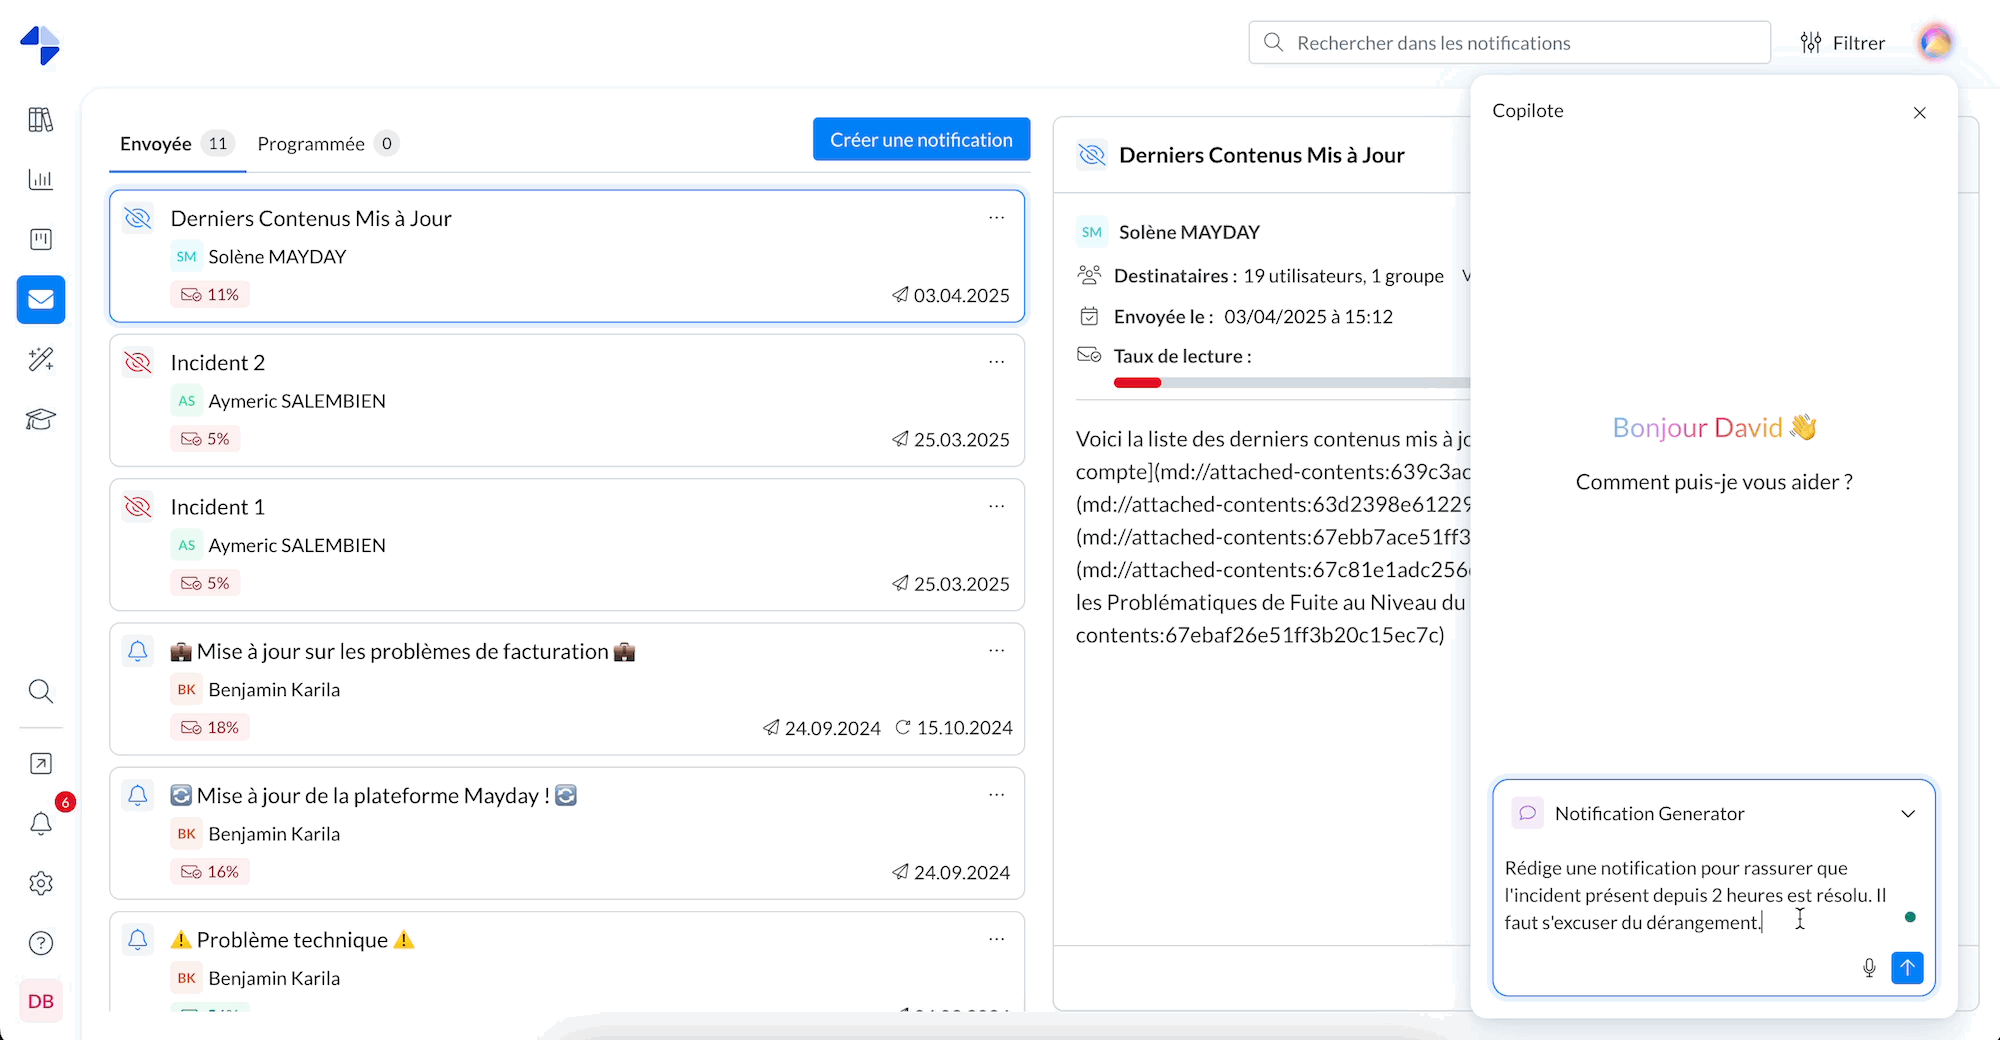The height and width of the screenshot is (1040, 2000).
Task: Toggle the crossed-eye icon on Incident 2
Action: point(138,363)
